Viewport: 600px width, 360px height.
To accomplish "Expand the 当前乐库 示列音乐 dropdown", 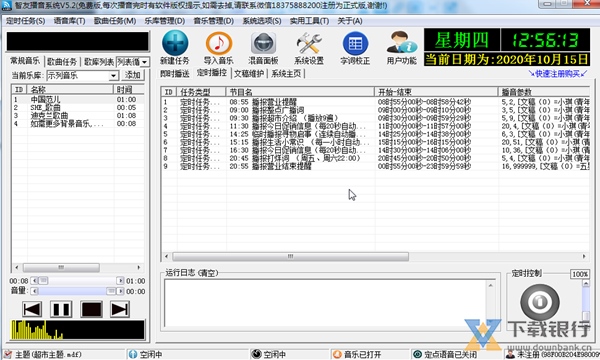I will (x=113, y=75).
